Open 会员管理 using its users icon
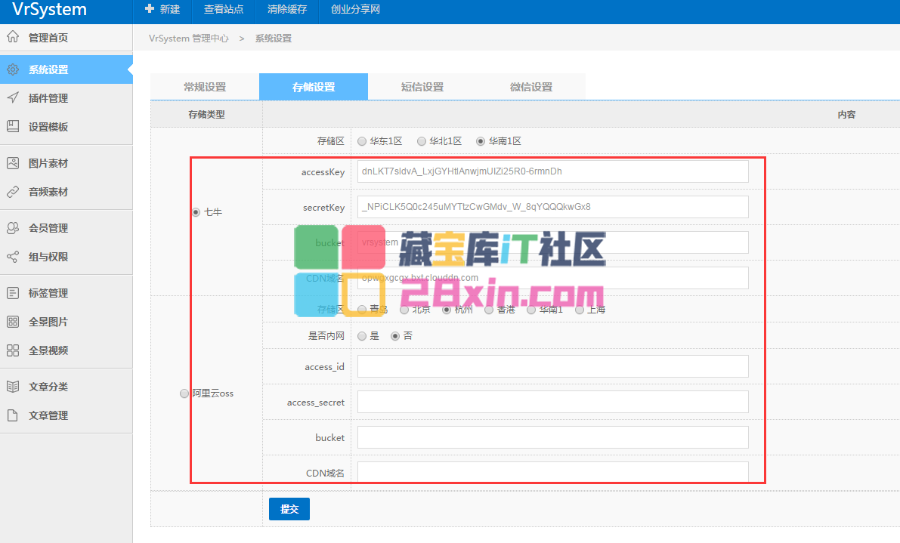Viewport: 900px width, 543px height. [x=13, y=228]
